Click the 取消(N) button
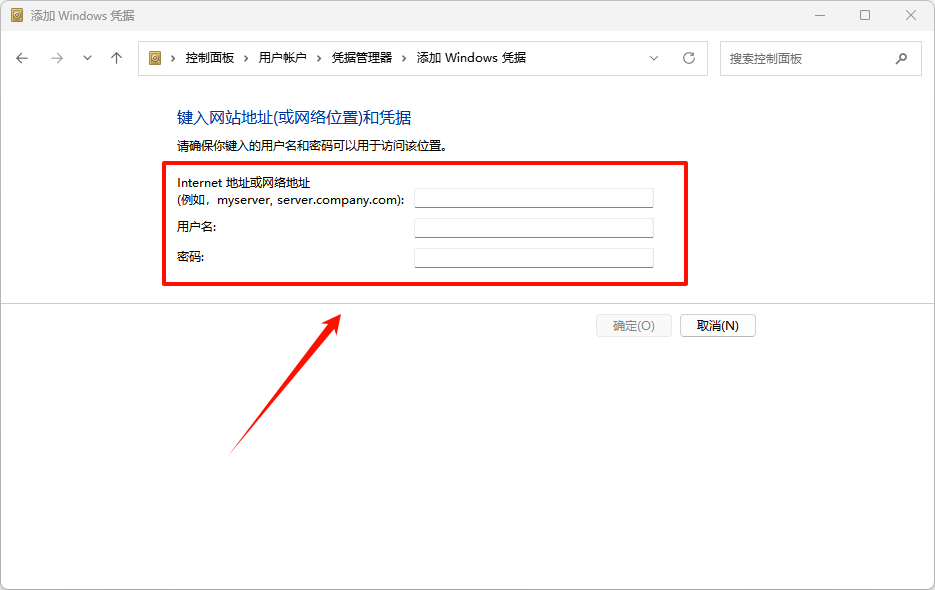The image size is (935, 590). [717, 325]
